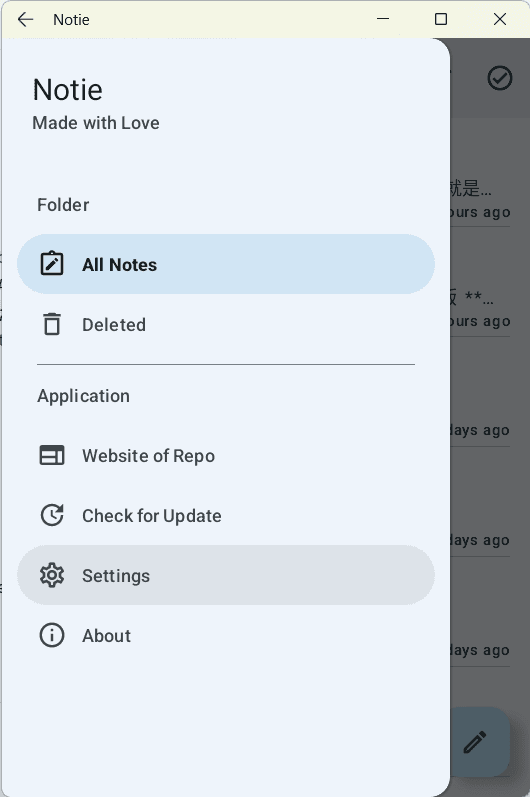
Task: Open the Deleted folder
Action: coord(226,324)
